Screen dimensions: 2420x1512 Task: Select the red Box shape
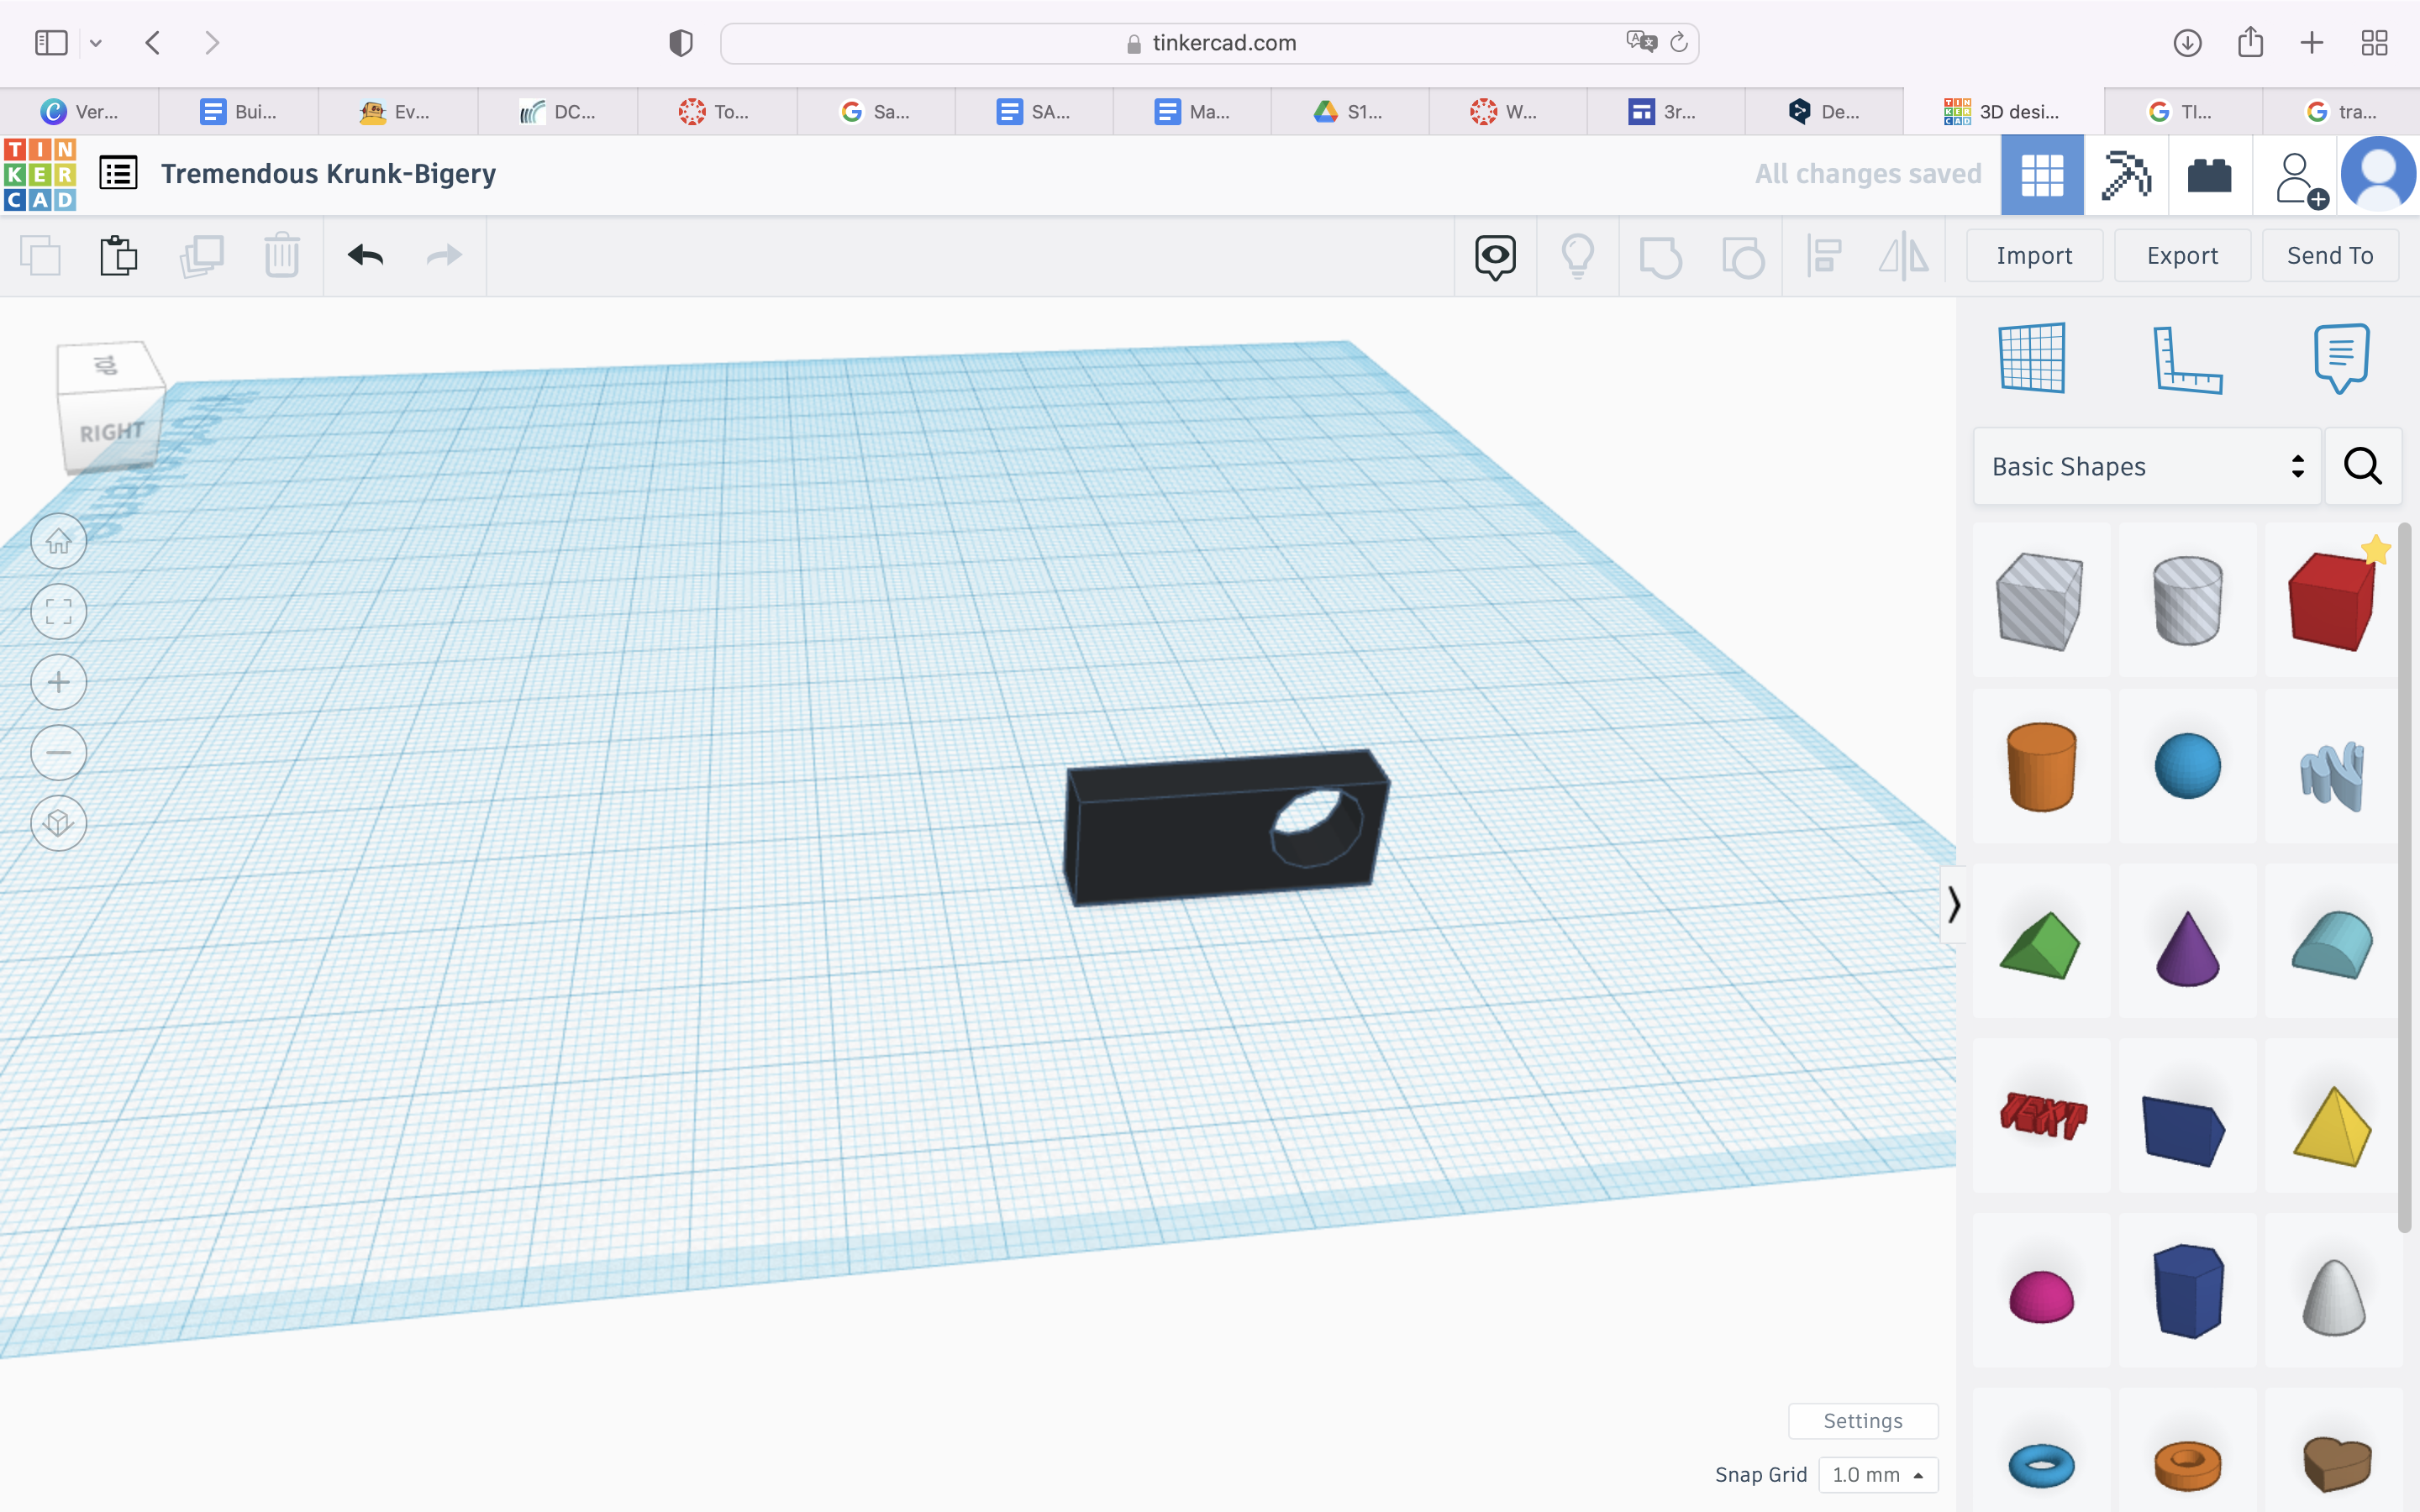[x=2333, y=600]
